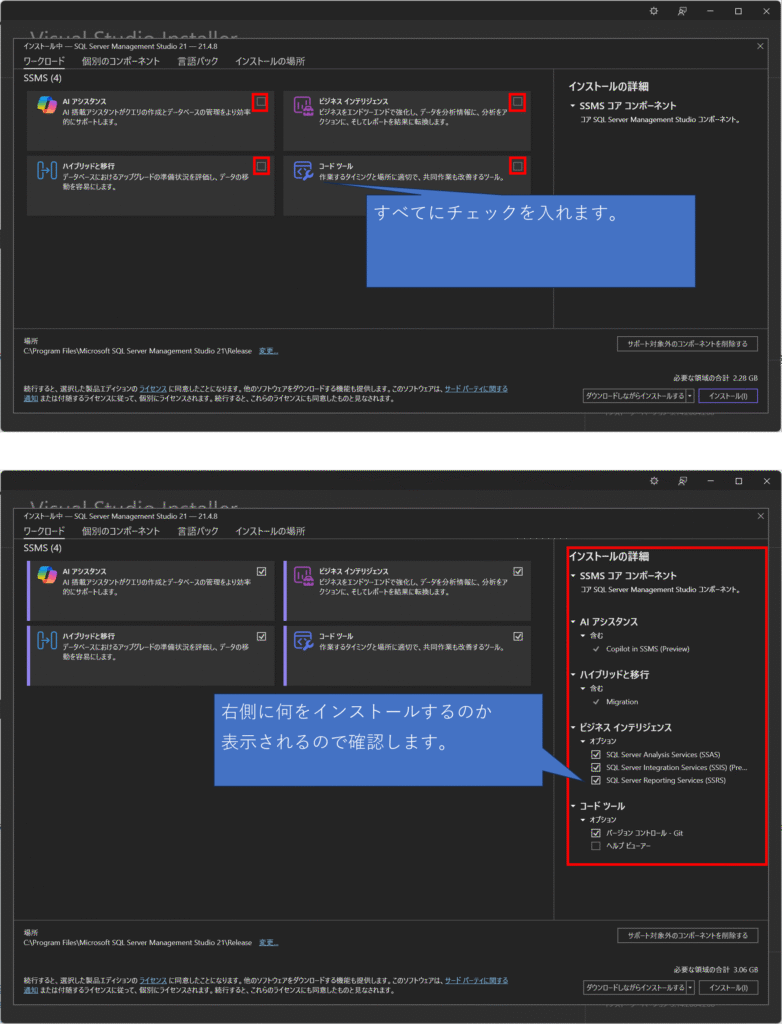
Task: Collapse オプション node under ビジネス インテリジェンス details
Action: point(583,741)
